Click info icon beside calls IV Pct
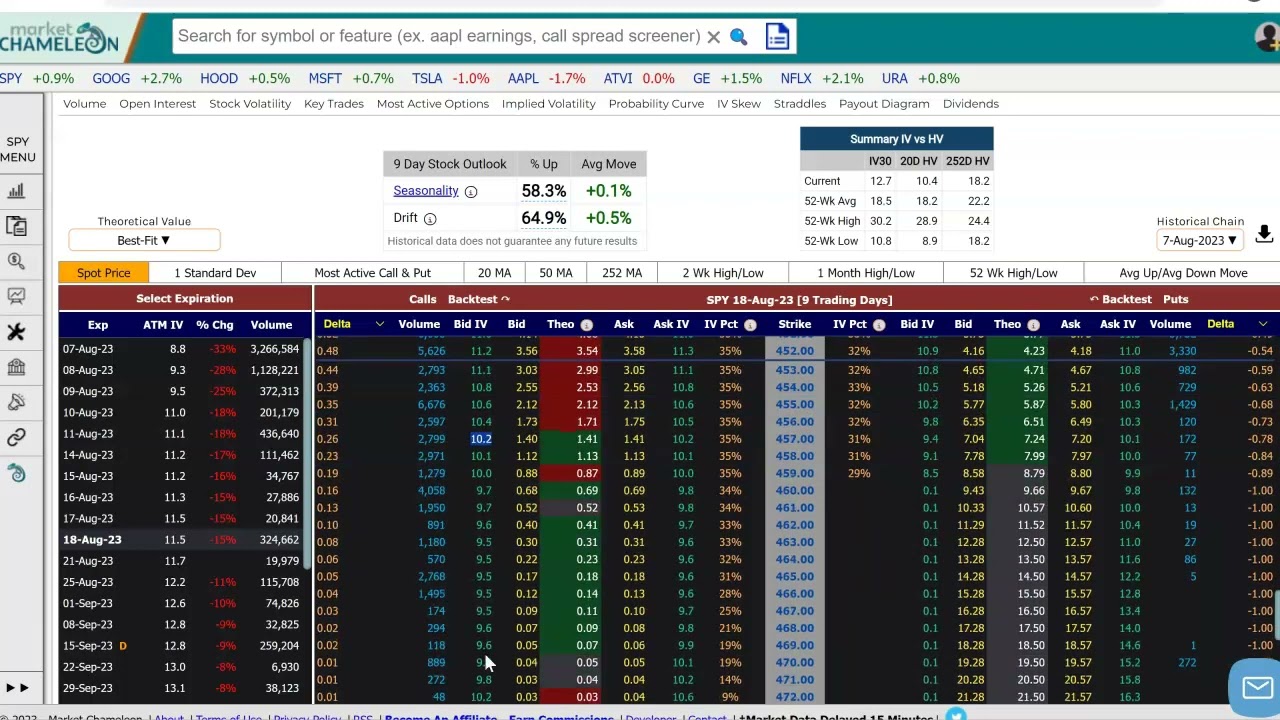1280x720 pixels. pyautogui.click(x=750, y=325)
